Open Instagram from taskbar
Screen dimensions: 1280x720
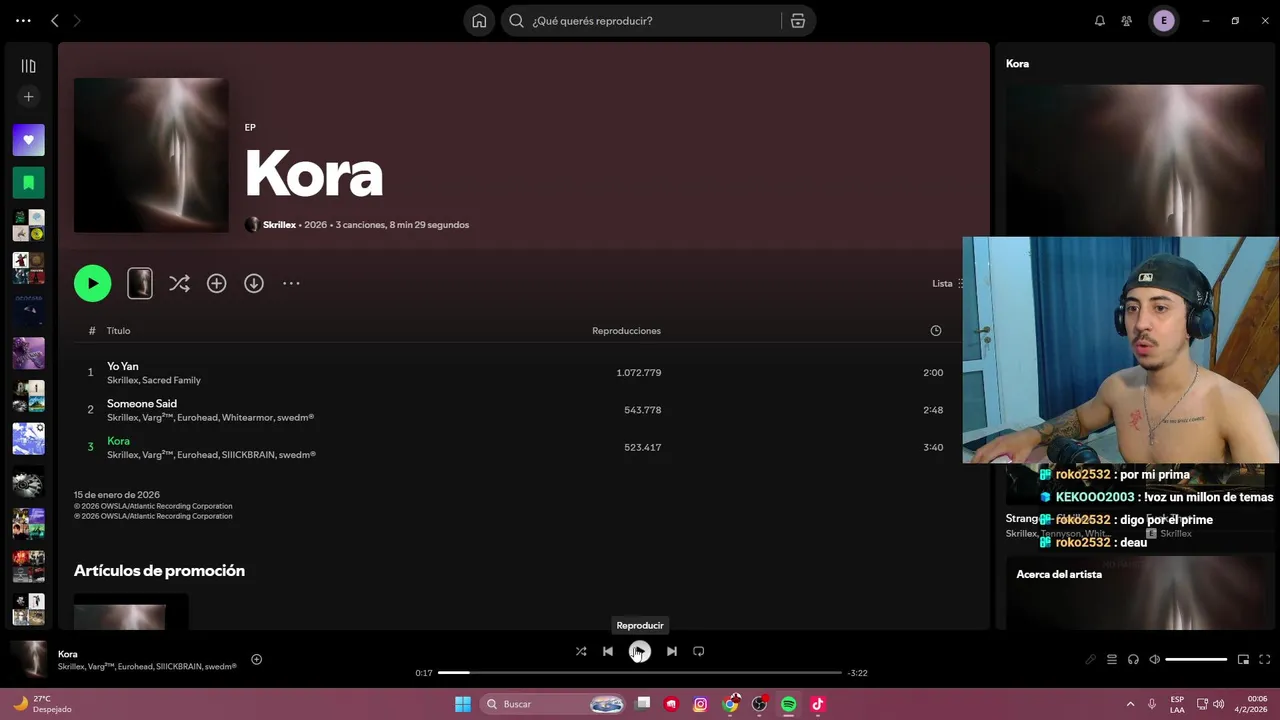(x=700, y=704)
